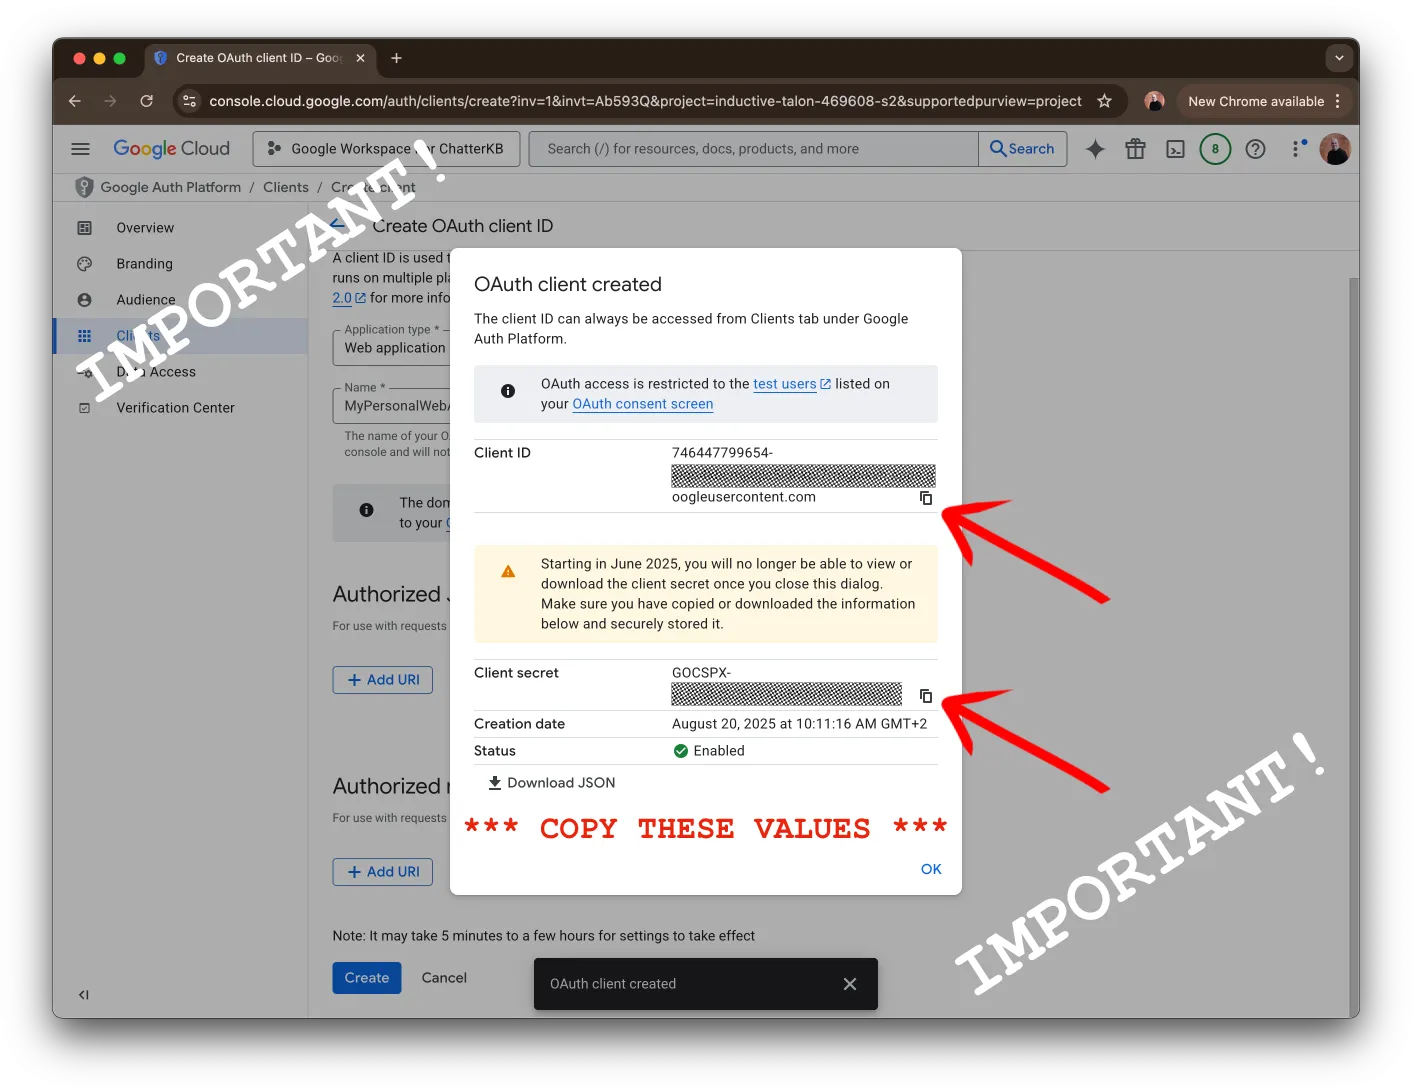Open a new browser tab
This screenshot has width=1419, height=1092.
(x=396, y=58)
